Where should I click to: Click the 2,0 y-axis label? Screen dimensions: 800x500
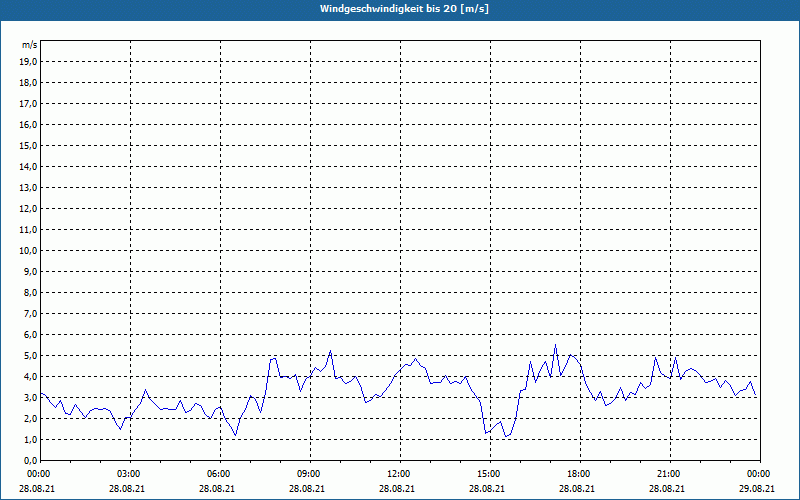(31, 418)
